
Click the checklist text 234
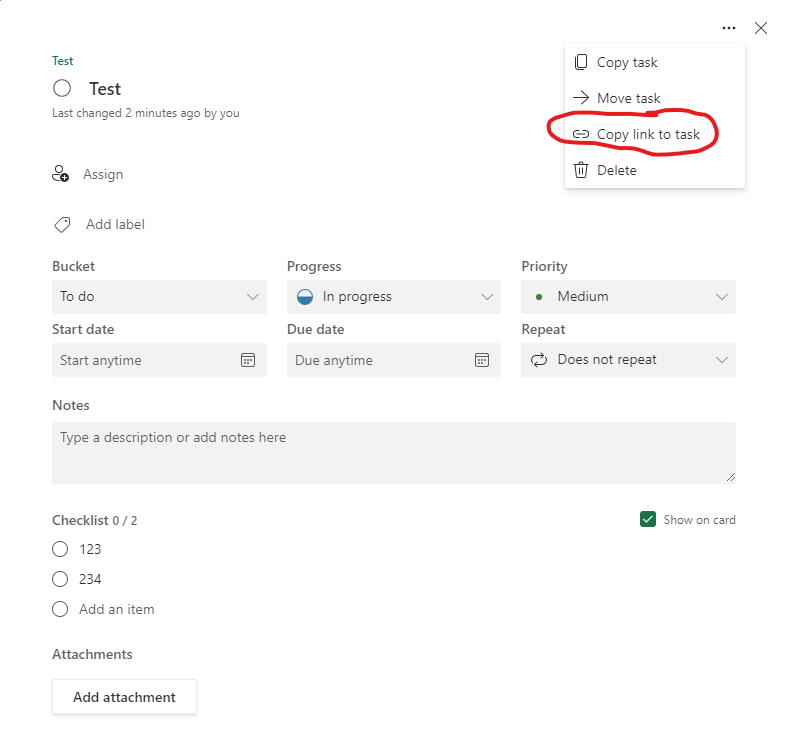point(90,579)
